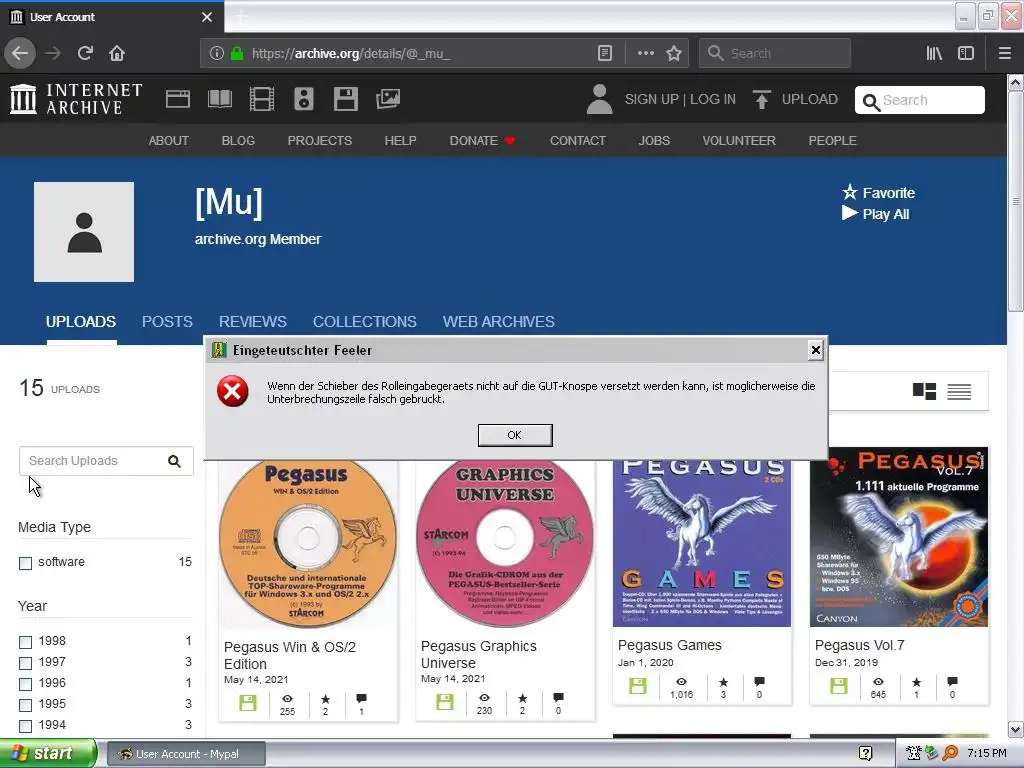The height and width of the screenshot is (768, 1024).
Task: Close the Eingeteutschter Feeler dialog
Action: (x=815, y=351)
